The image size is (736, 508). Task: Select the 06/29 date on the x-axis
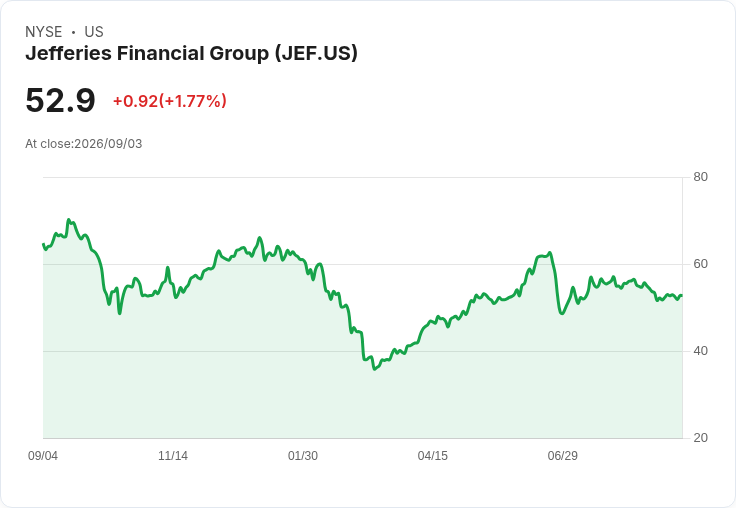(x=562, y=456)
